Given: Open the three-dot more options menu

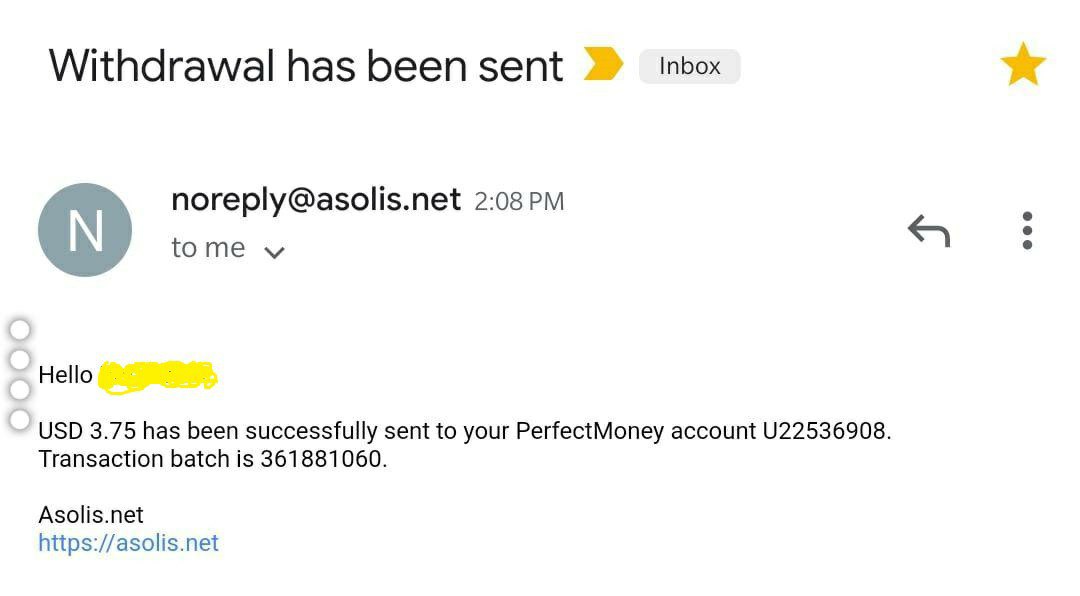Looking at the screenshot, I should coord(1027,231).
